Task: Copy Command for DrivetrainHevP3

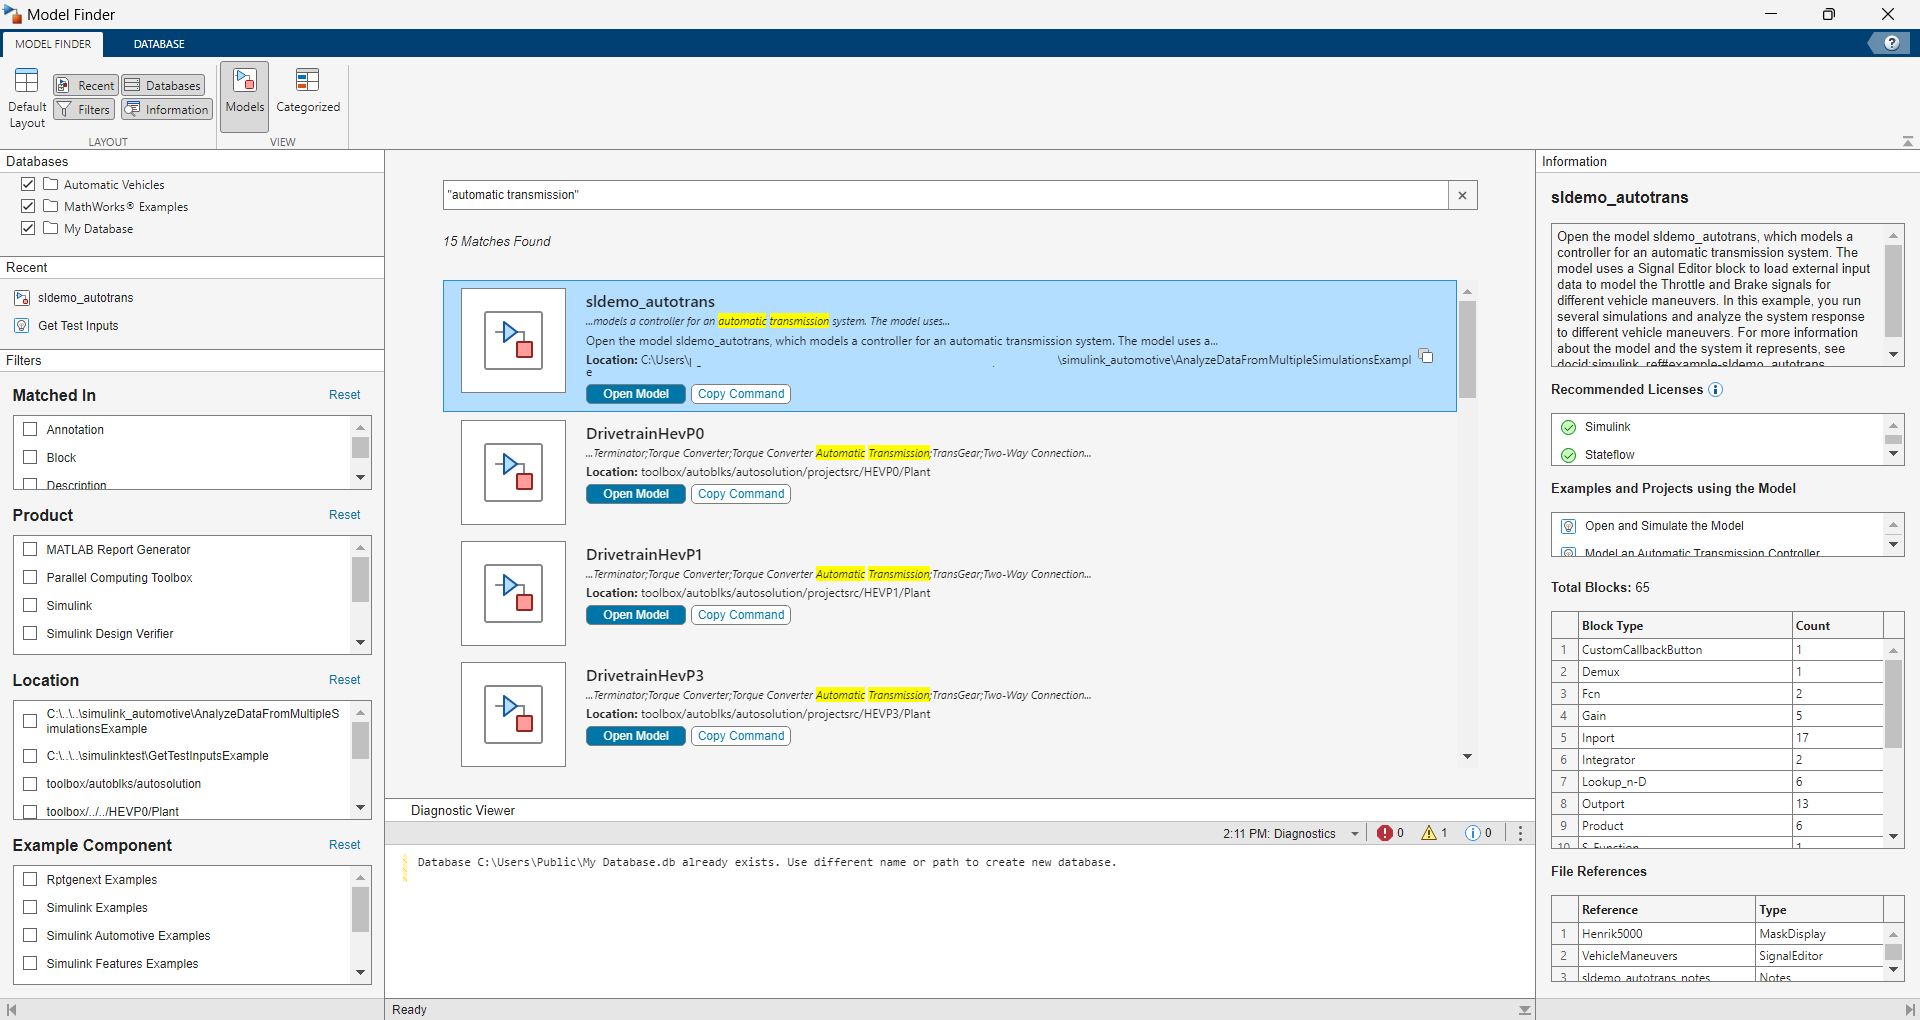Action: (741, 736)
